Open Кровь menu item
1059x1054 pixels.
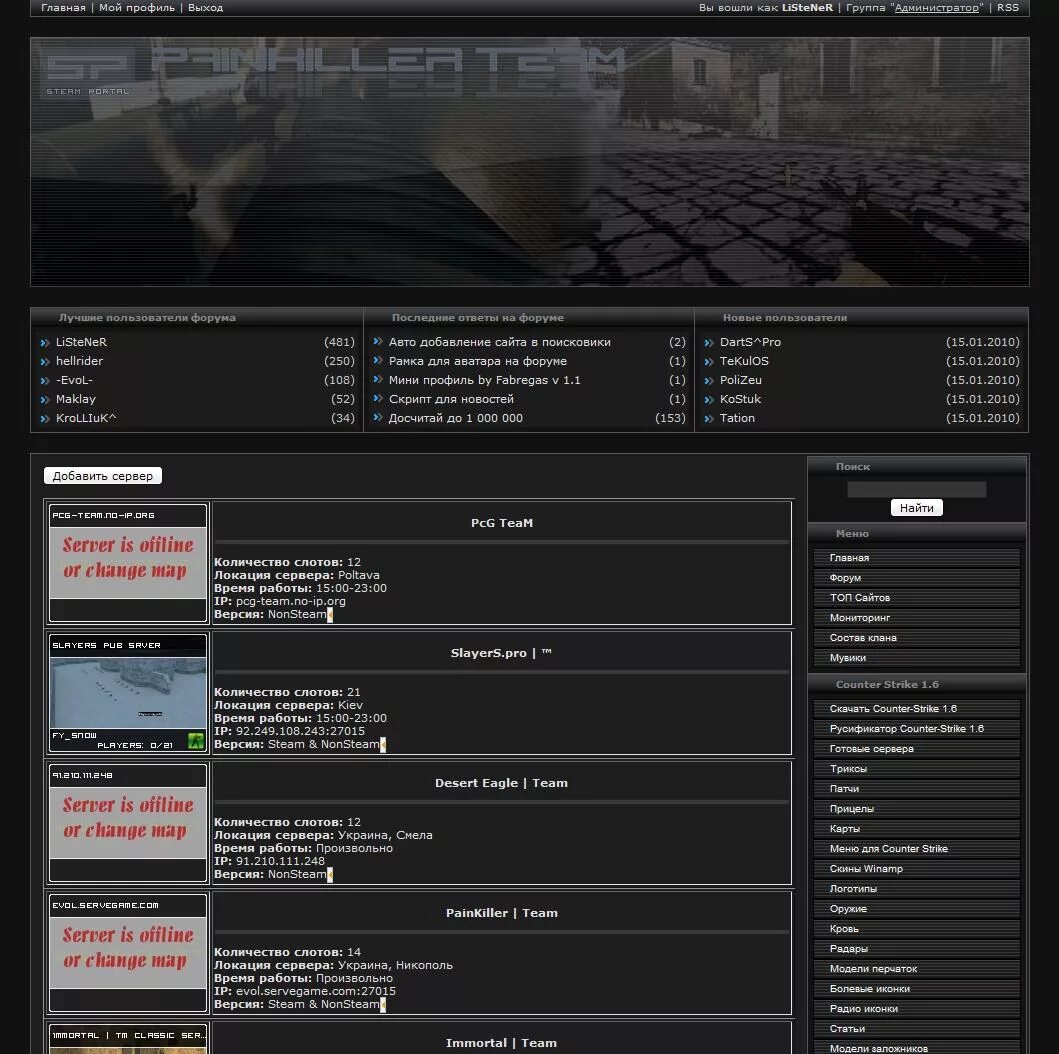click(916, 928)
